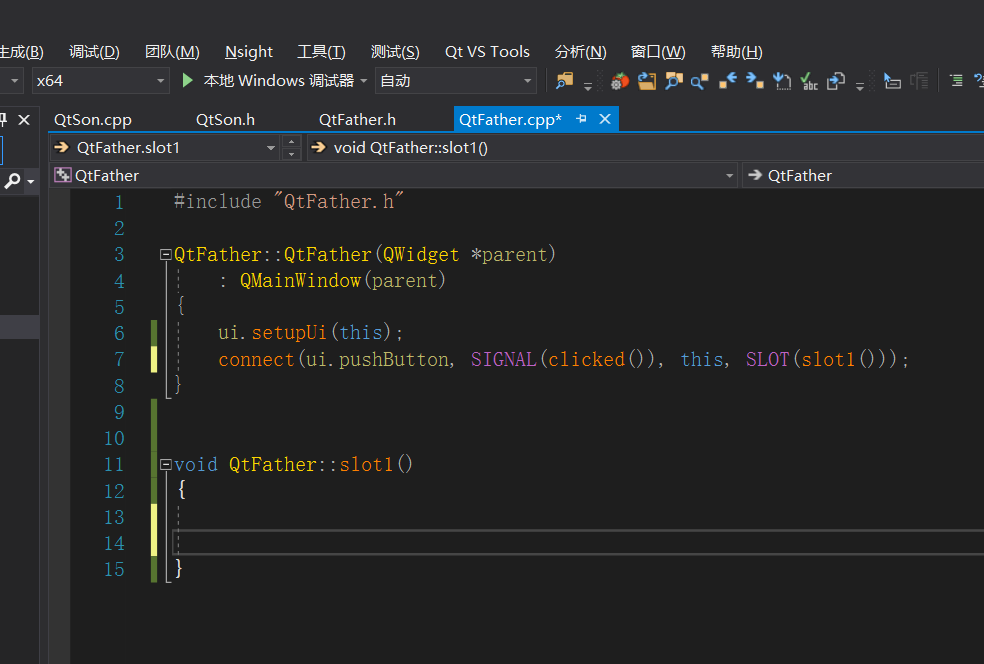The height and width of the screenshot is (664, 984).
Task: Open the Qt VS Tools menu
Action: [487, 51]
